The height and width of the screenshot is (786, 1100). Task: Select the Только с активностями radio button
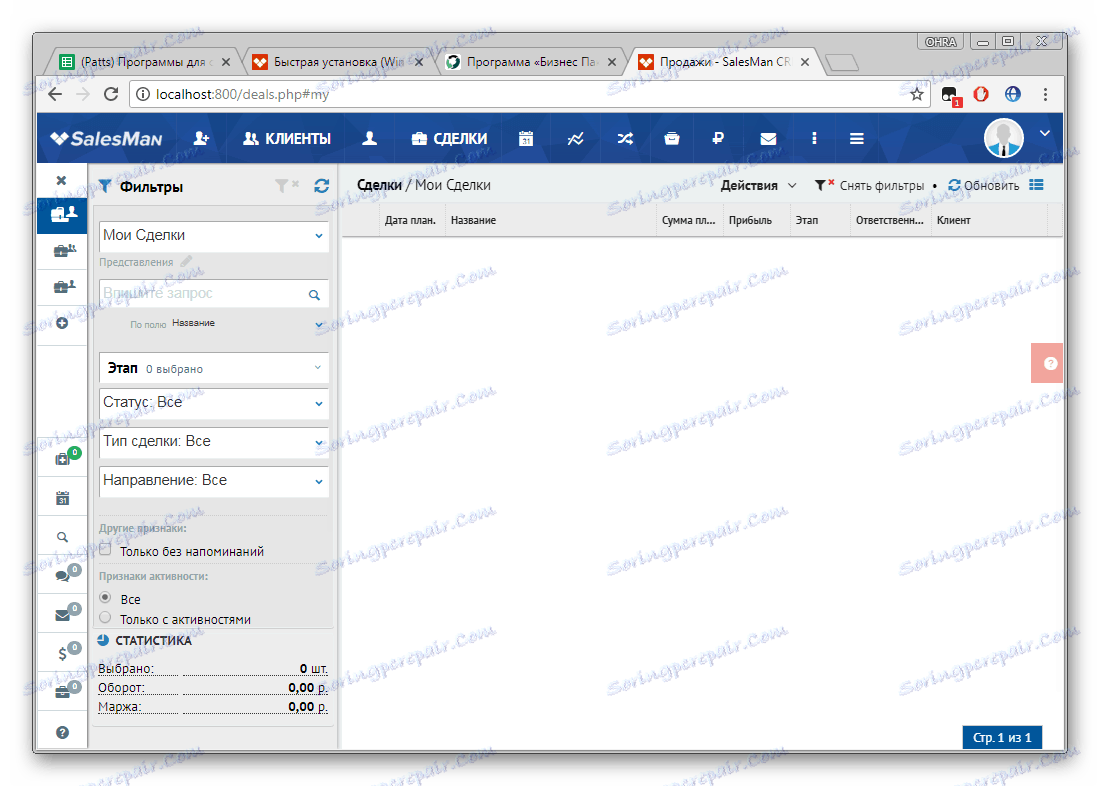(x=105, y=618)
